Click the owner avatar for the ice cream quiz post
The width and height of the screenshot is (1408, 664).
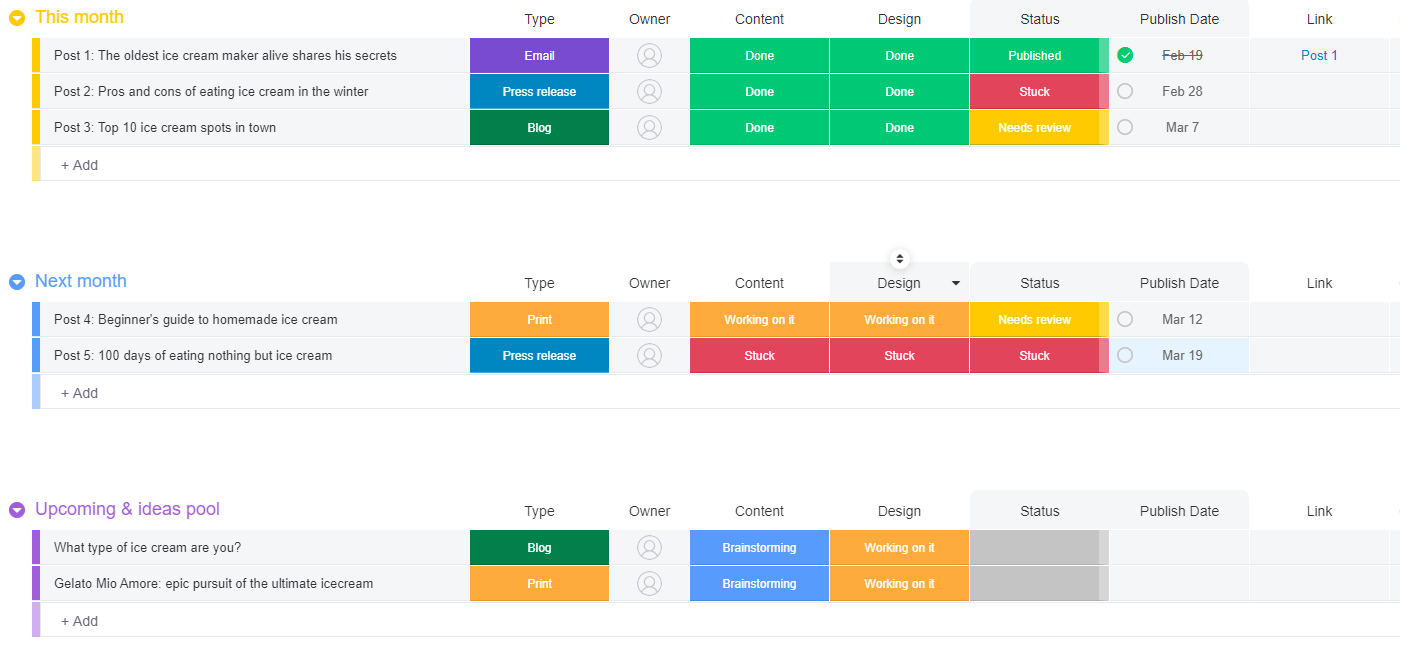(x=649, y=547)
